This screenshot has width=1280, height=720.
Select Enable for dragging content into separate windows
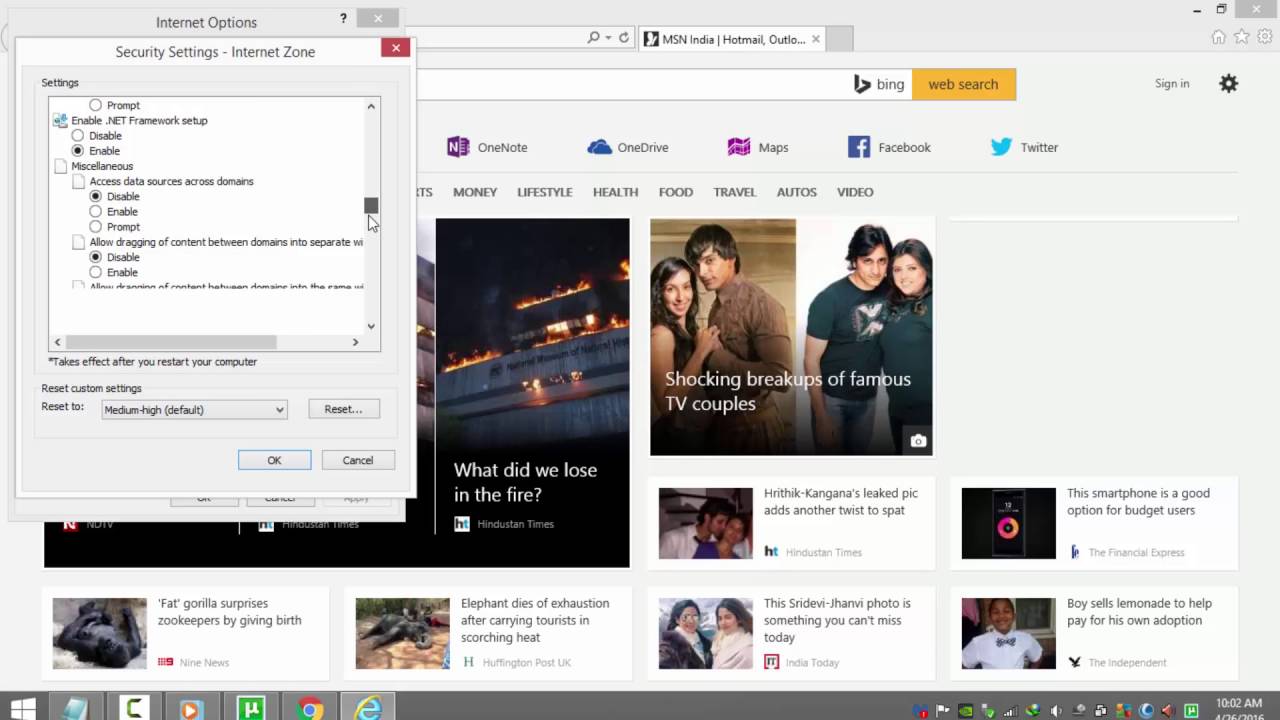tap(96, 272)
